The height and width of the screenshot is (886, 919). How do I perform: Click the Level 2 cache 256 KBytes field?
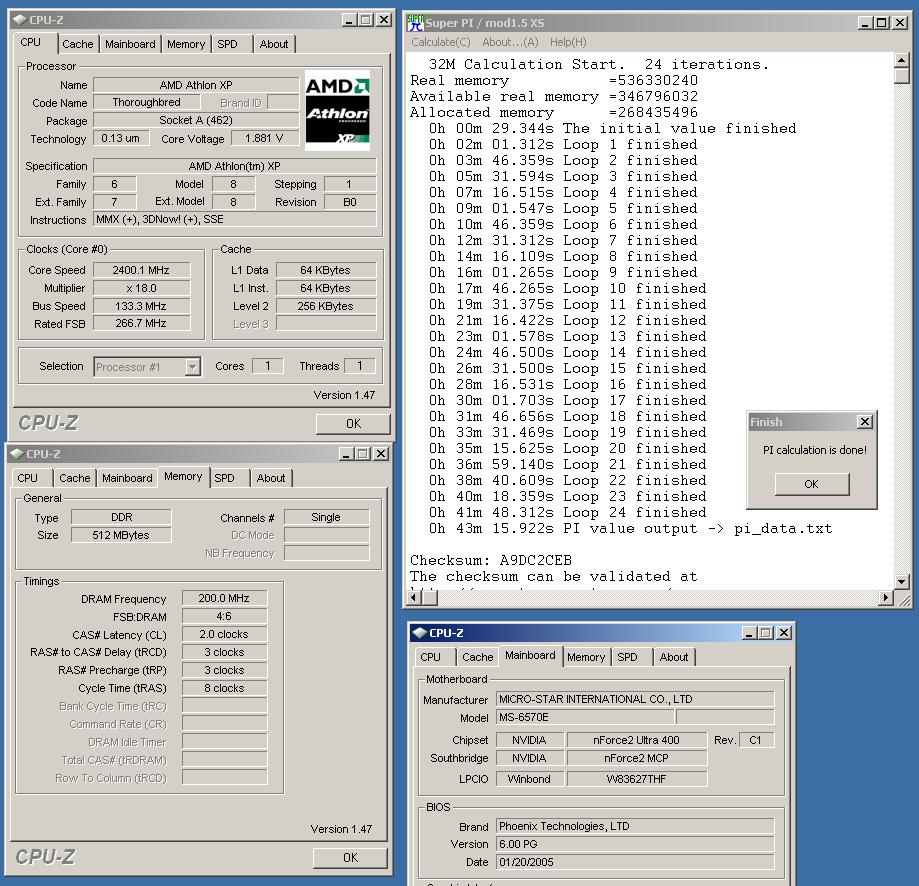click(x=326, y=306)
